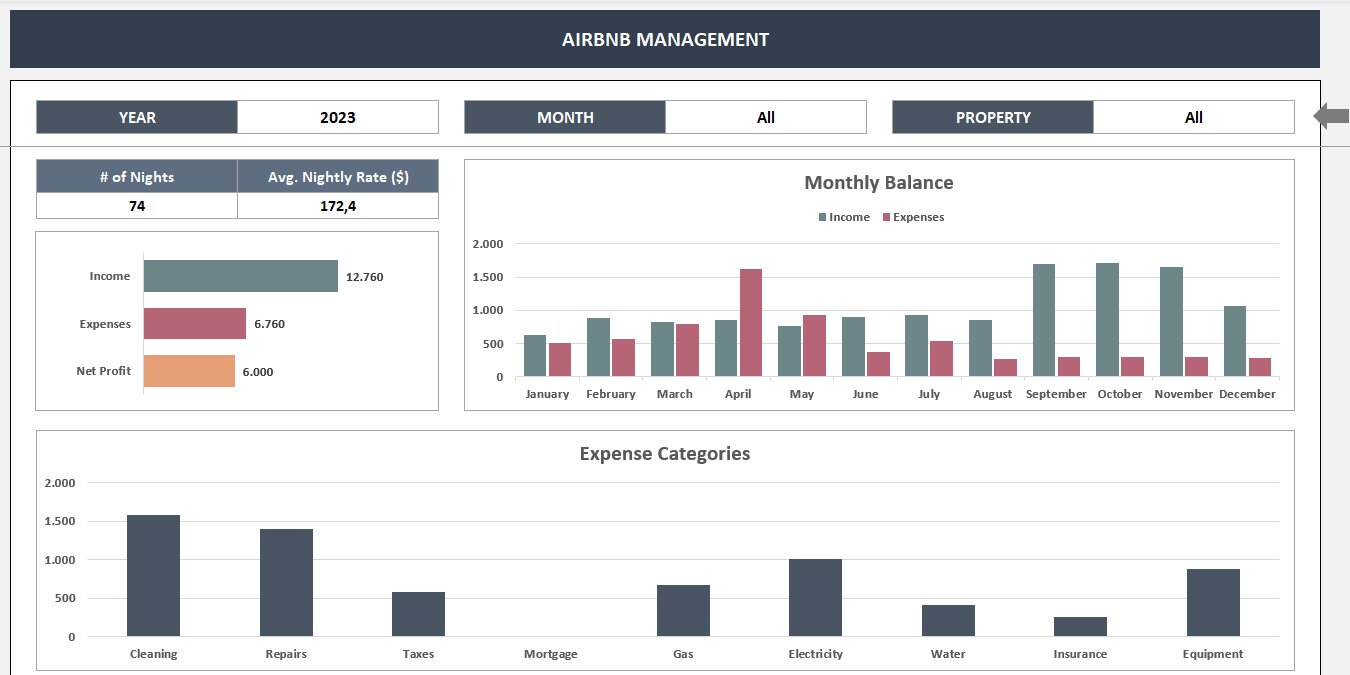Select the Water expense bar
The width and height of the screenshot is (1350, 675).
coord(948,621)
